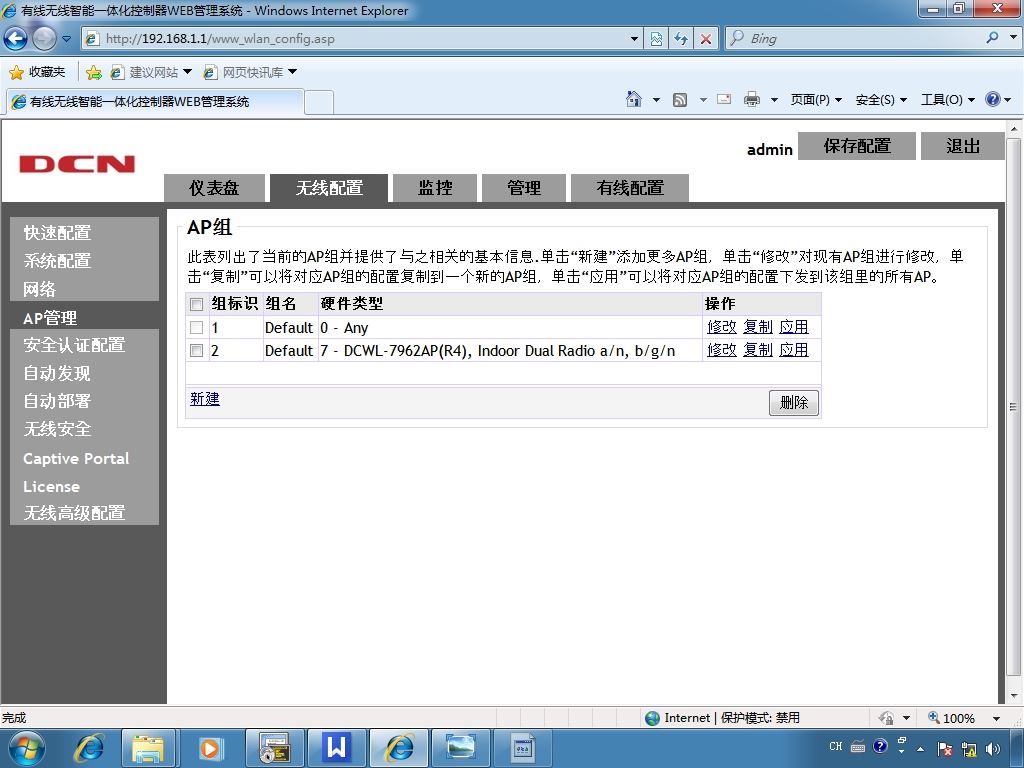
Task: Click the Print icon in command bar
Action: click(752, 99)
